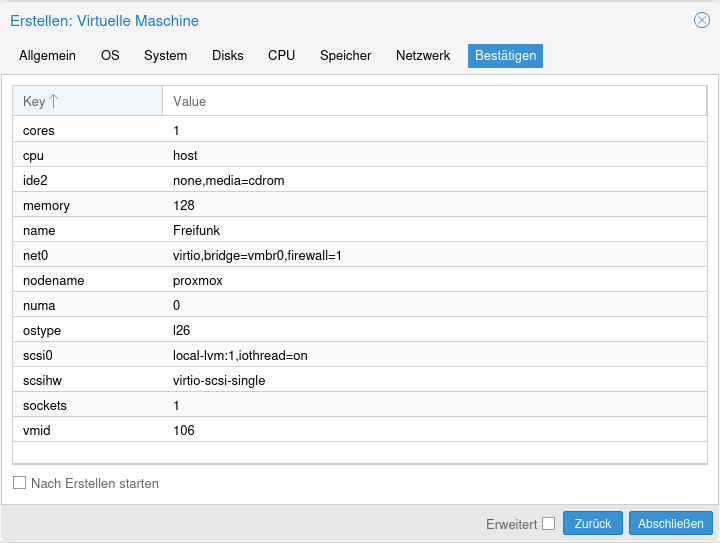Click the Value column header

[x=434, y=101]
